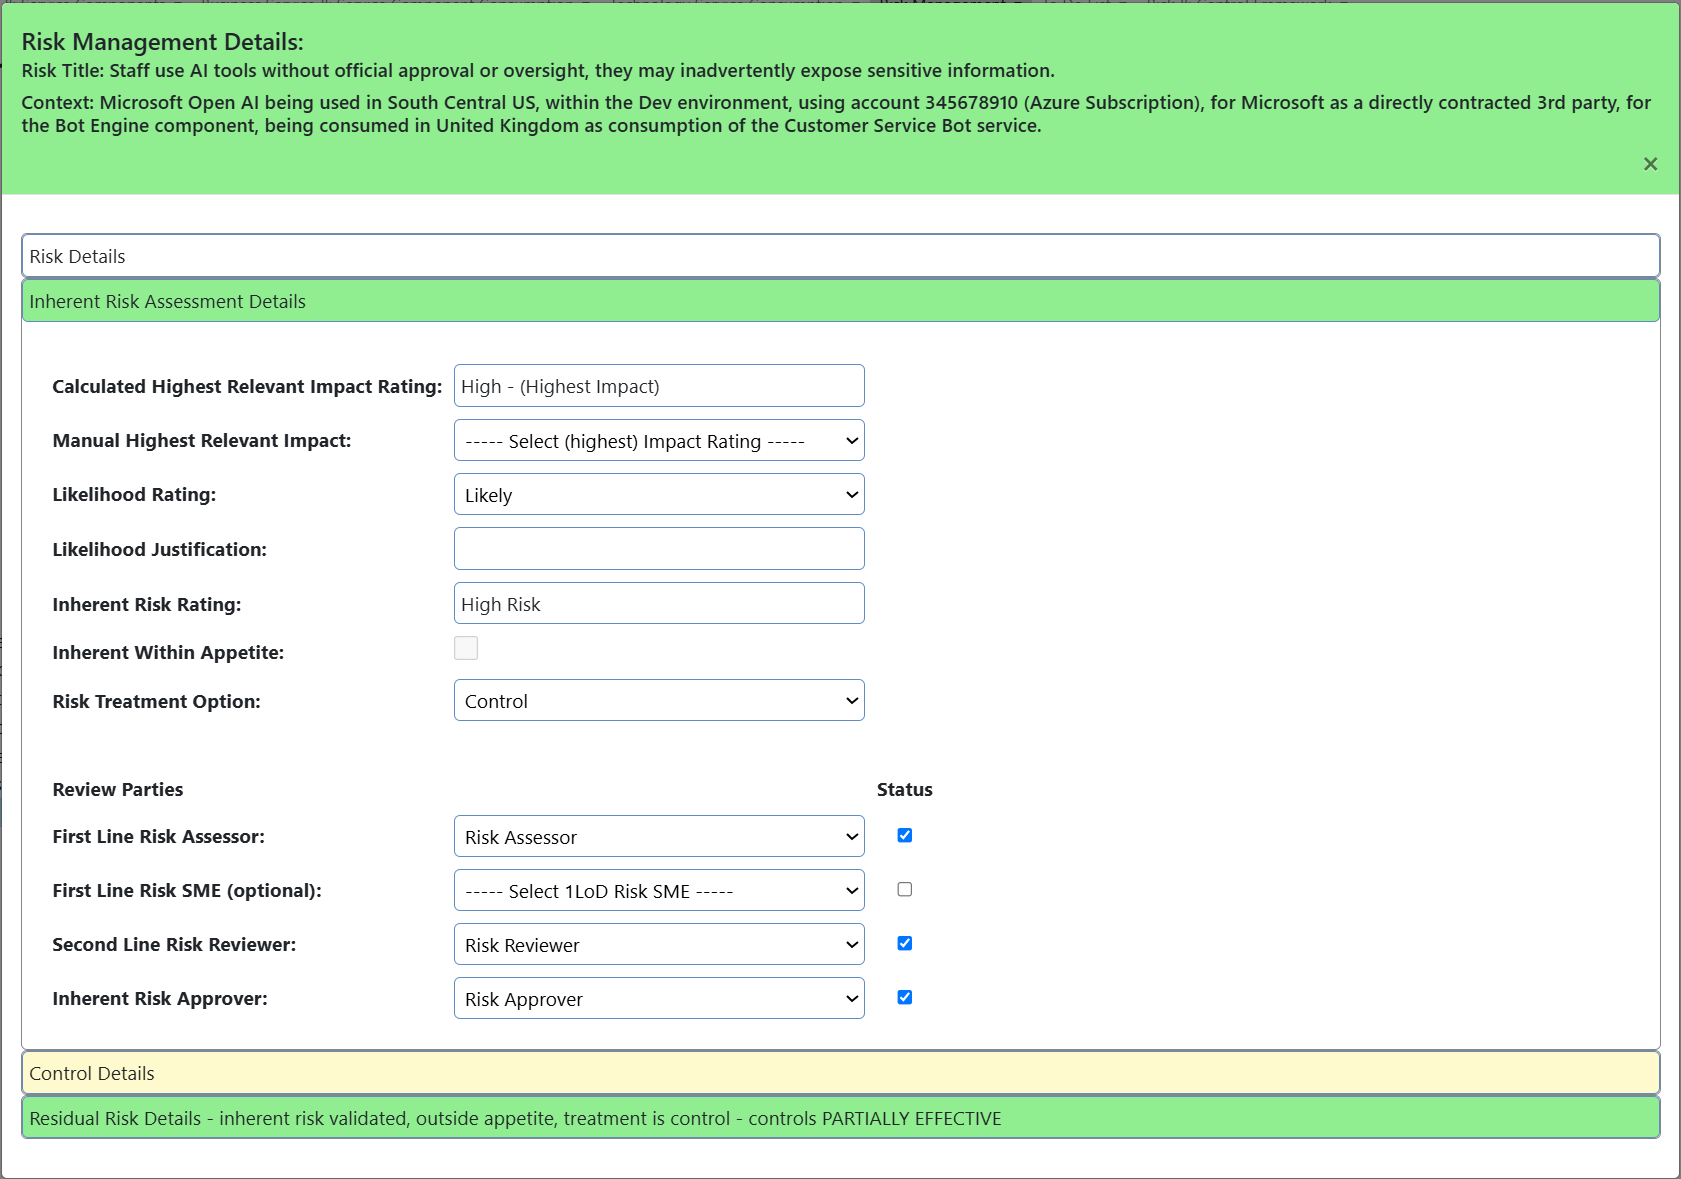Change the Inherent Risk Approver selection
The width and height of the screenshot is (1681, 1179).
[x=658, y=998]
